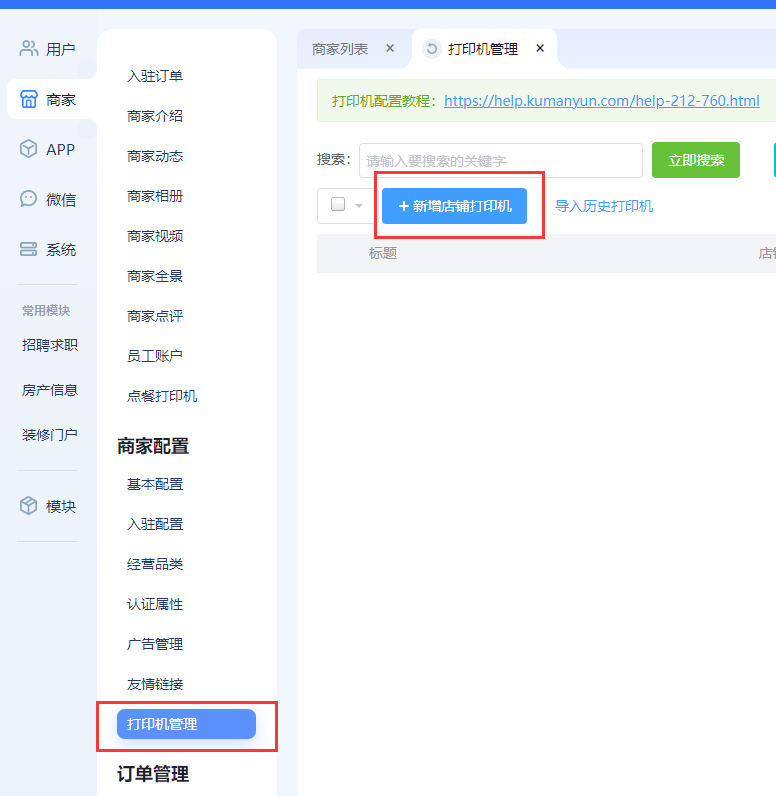The height and width of the screenshot is (796, 776).
Task: Switch to the 商家列表 tab
Action: click(x=340, y=49)
